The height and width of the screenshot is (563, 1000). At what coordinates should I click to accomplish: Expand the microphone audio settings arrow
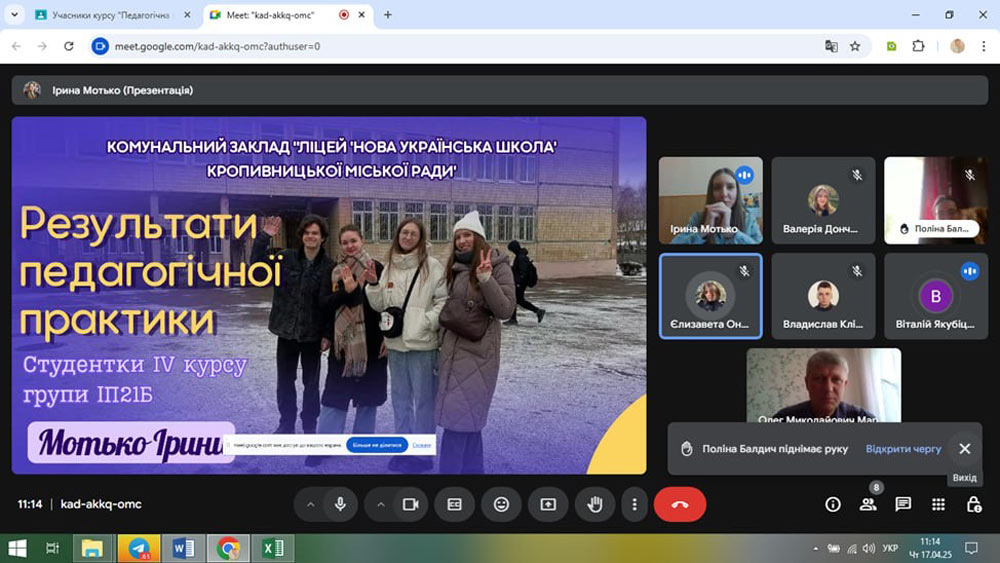[310, 505]
